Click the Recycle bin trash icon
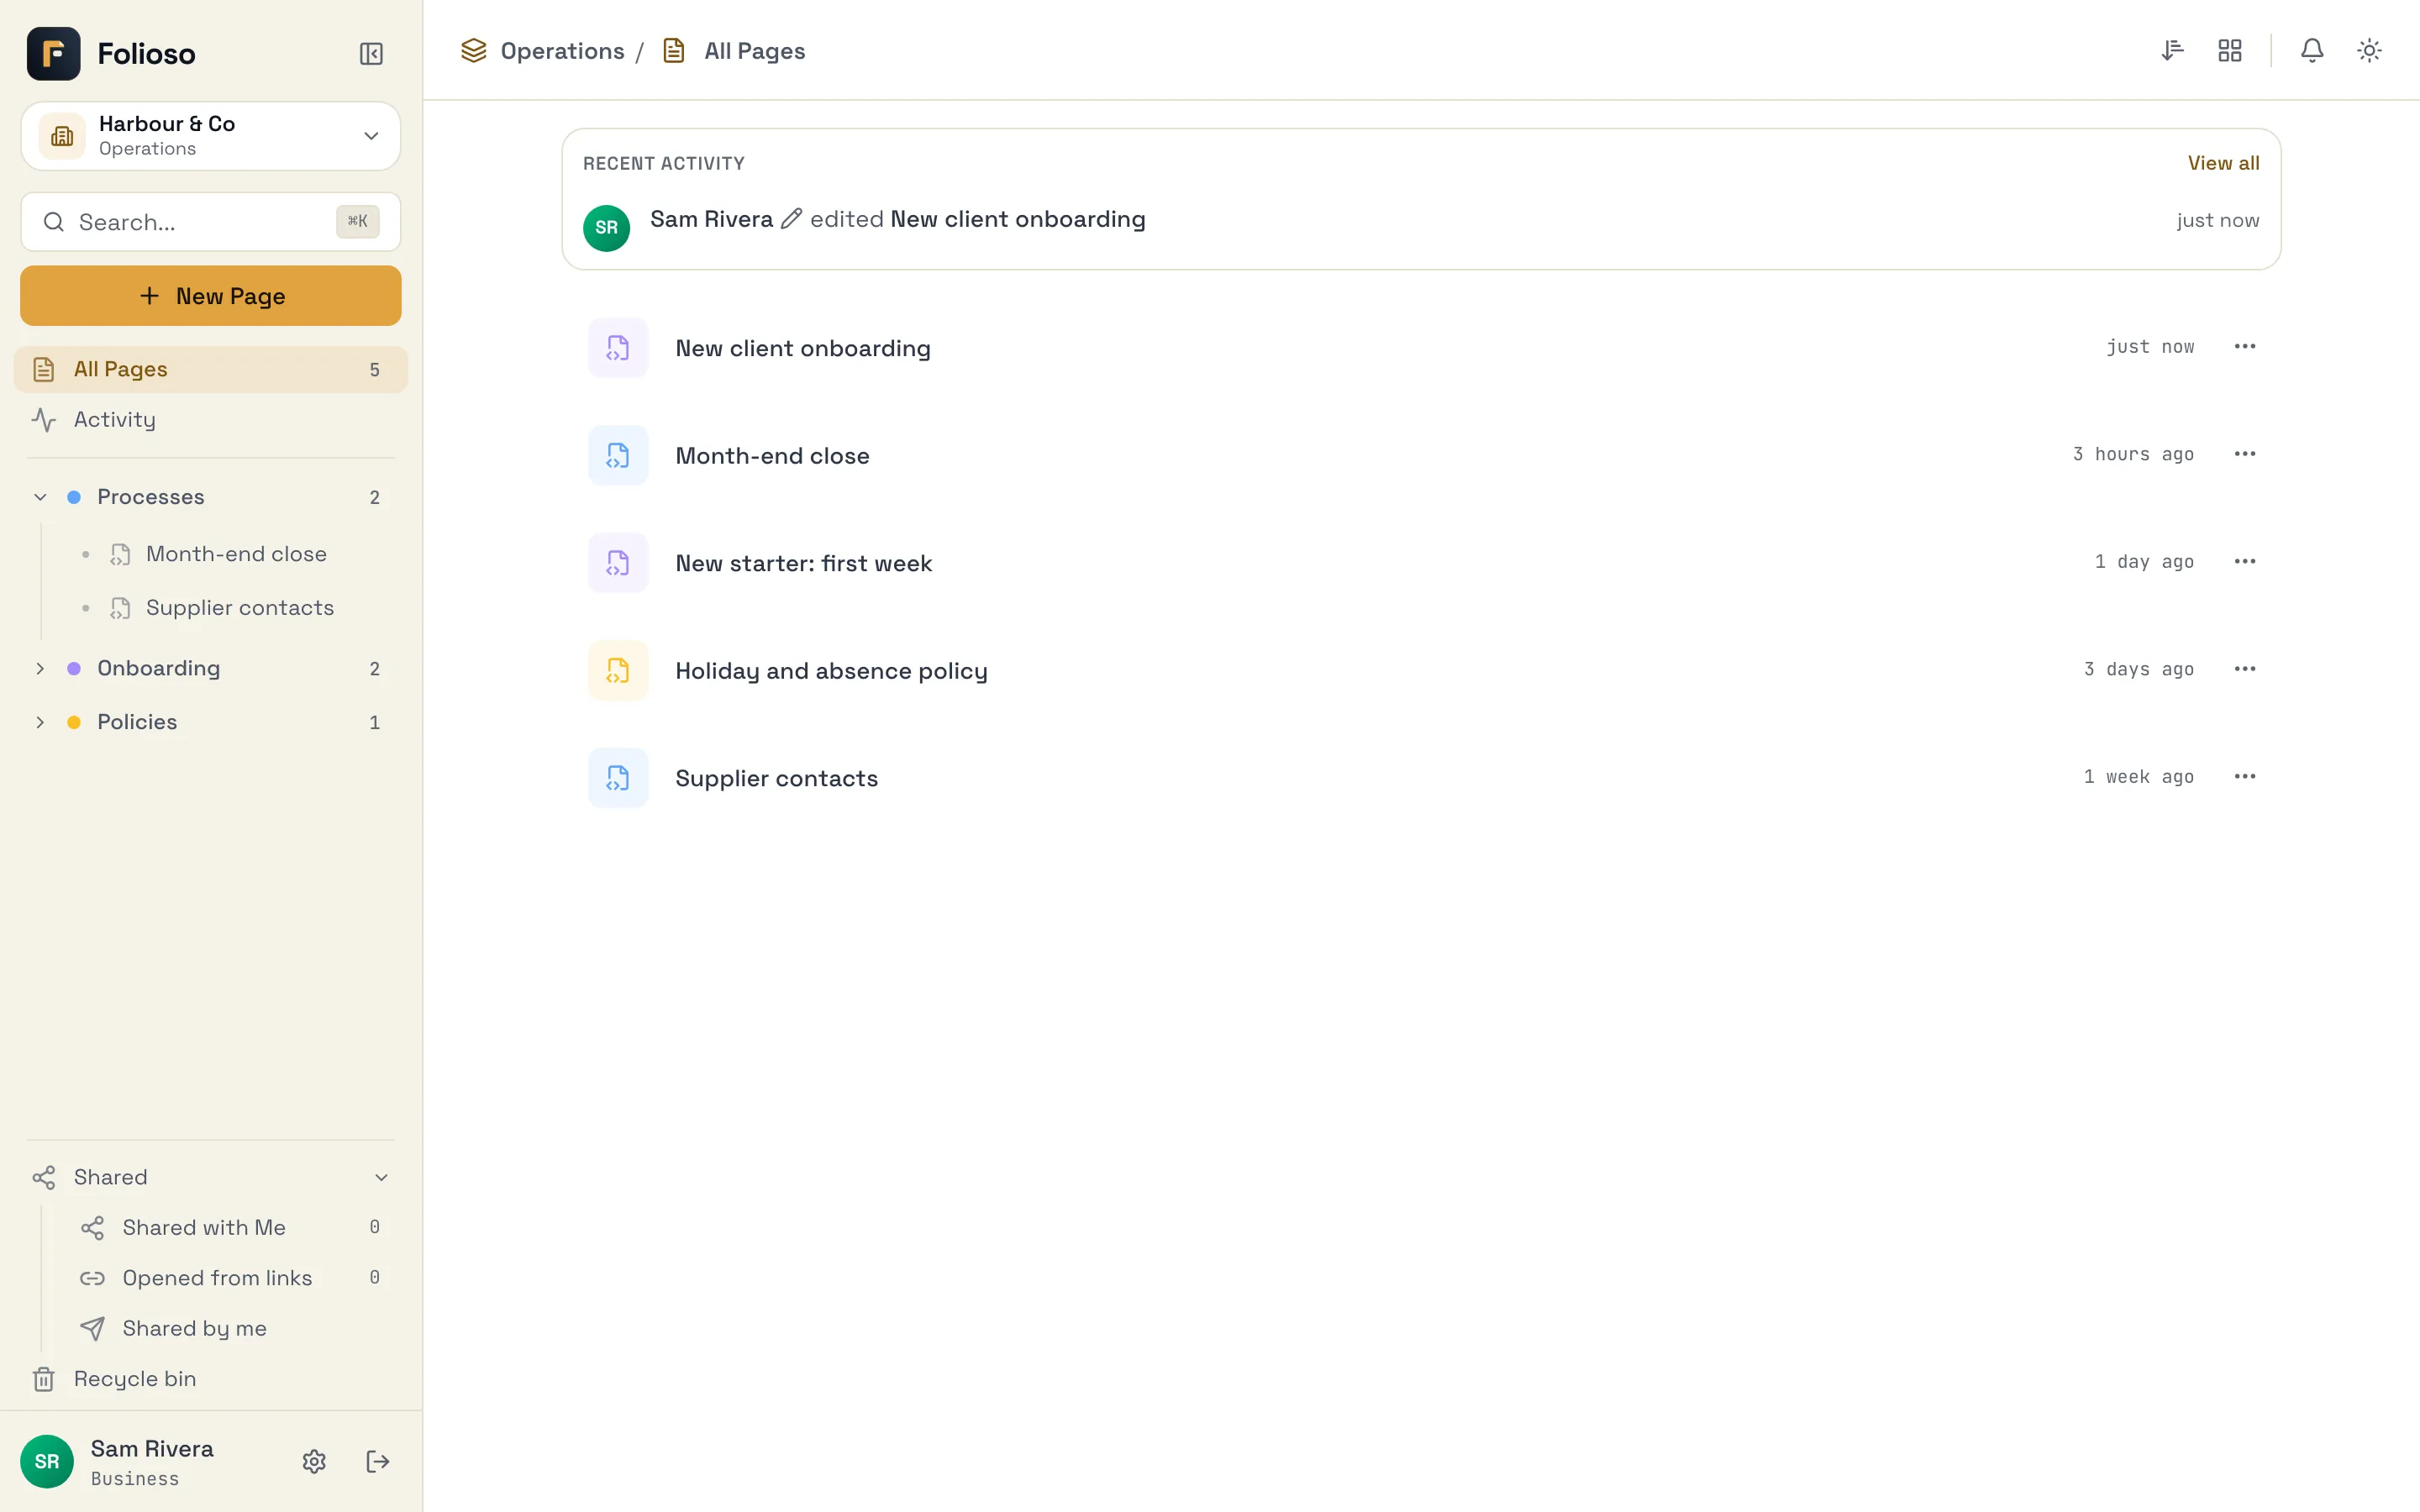Screen dimensions: 2420x1512 (44, 1380)
